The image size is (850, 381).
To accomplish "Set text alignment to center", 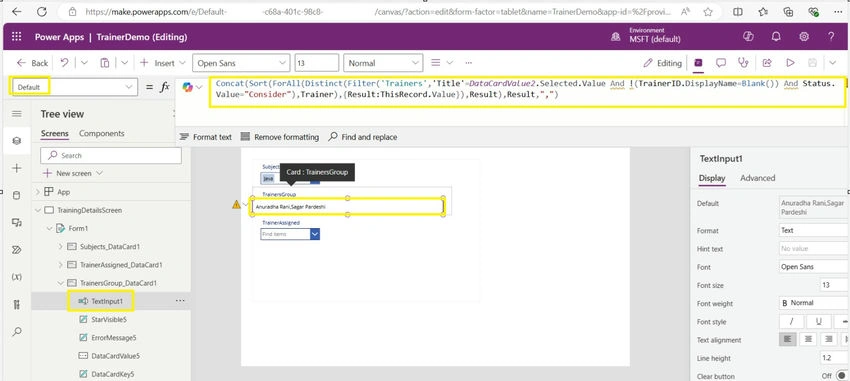I will [x=808, y=339].
